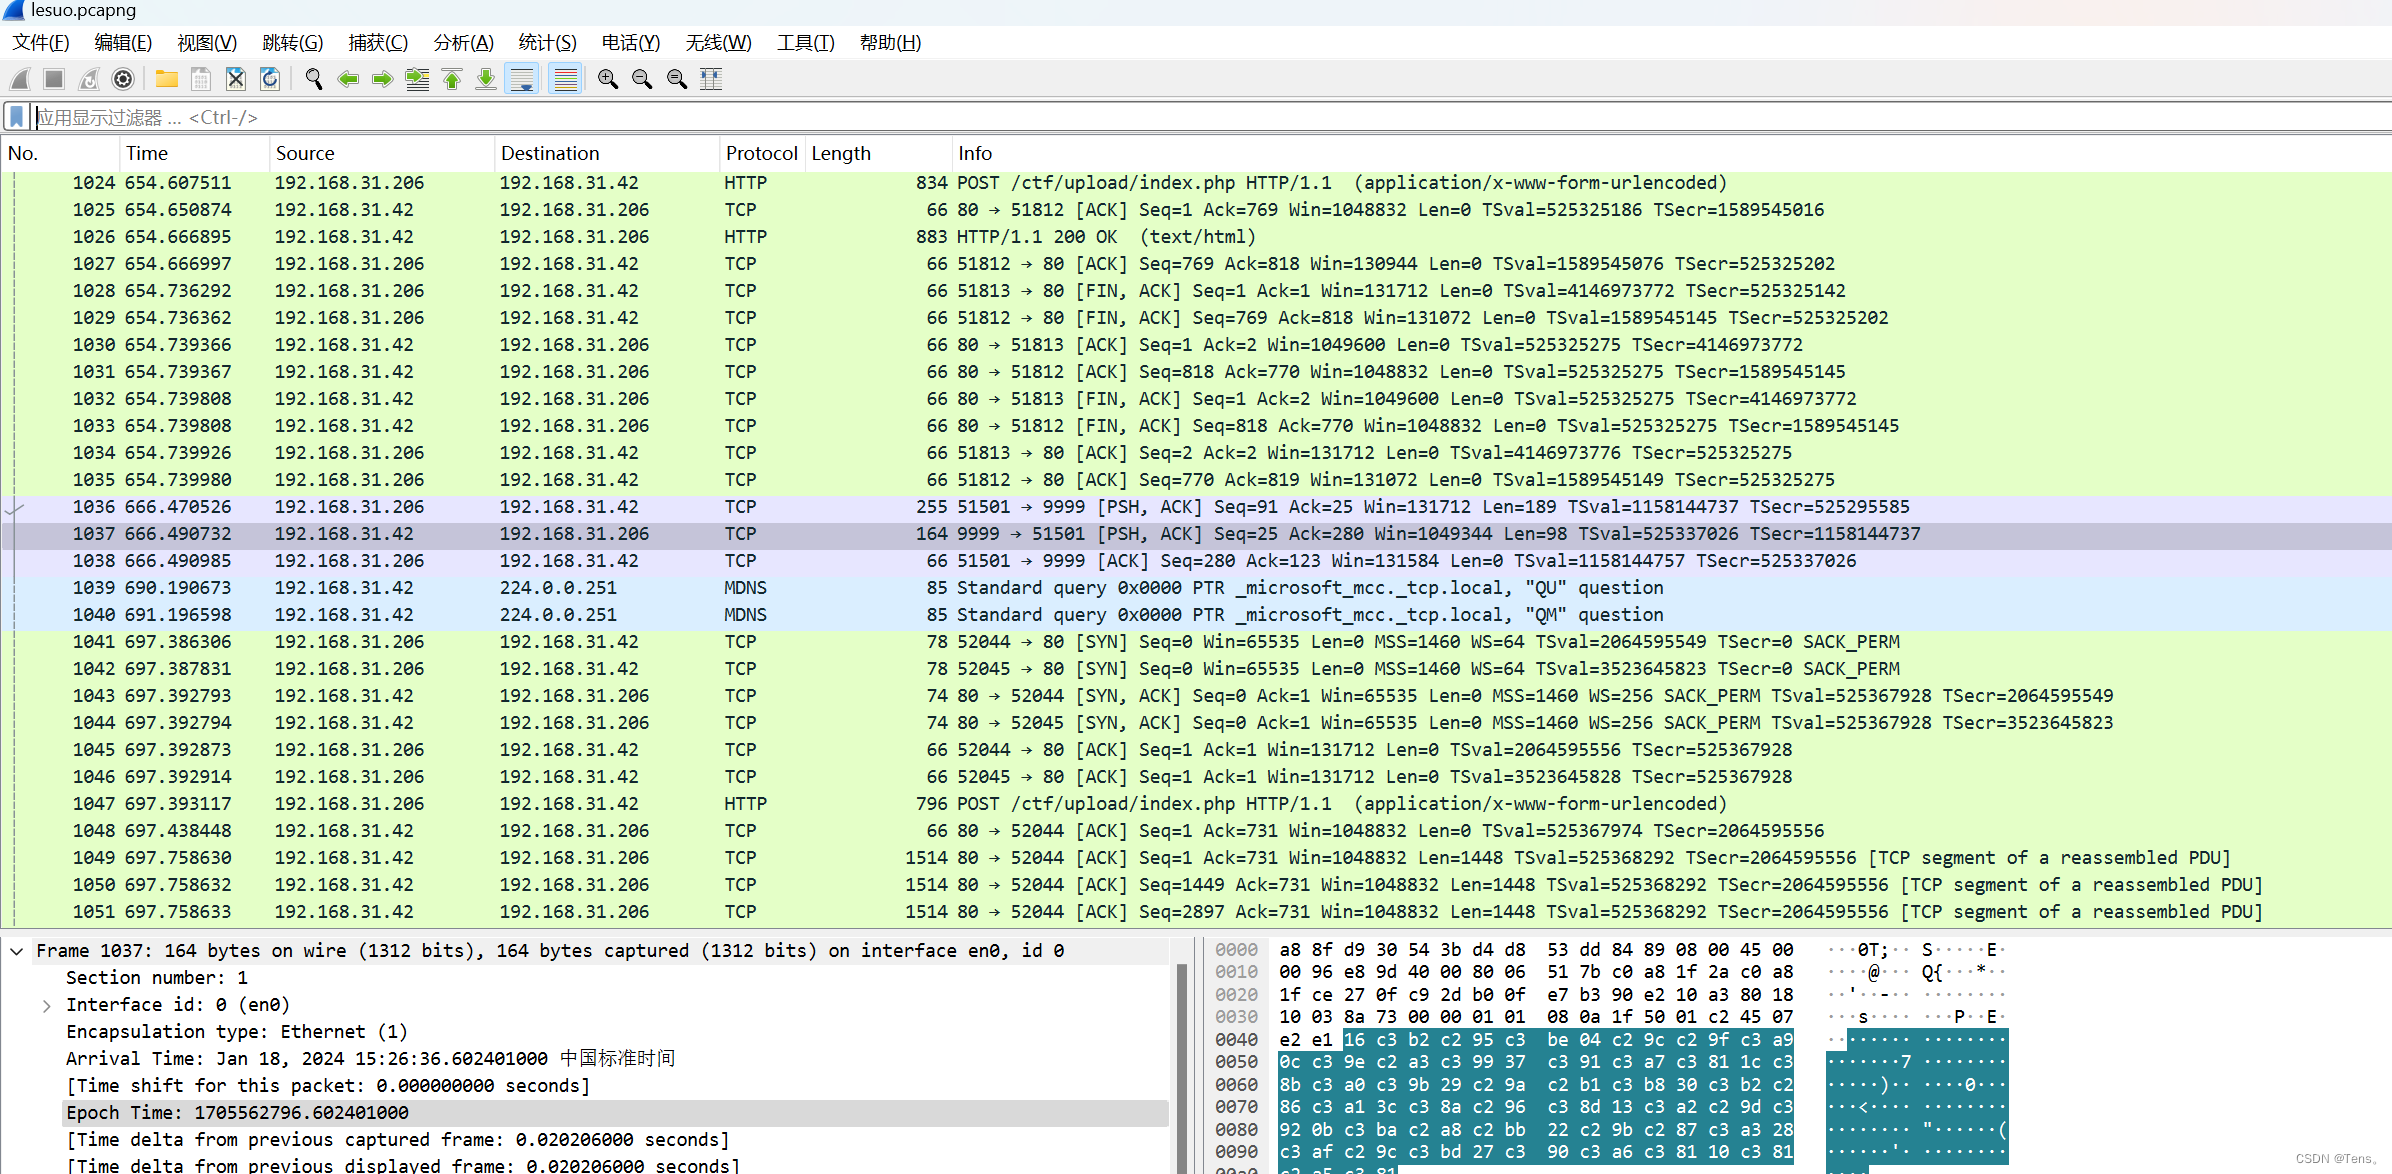Viewport: 2392px width, 1174px height.
Task: Click the capture options gear icon
Action: 123,79
